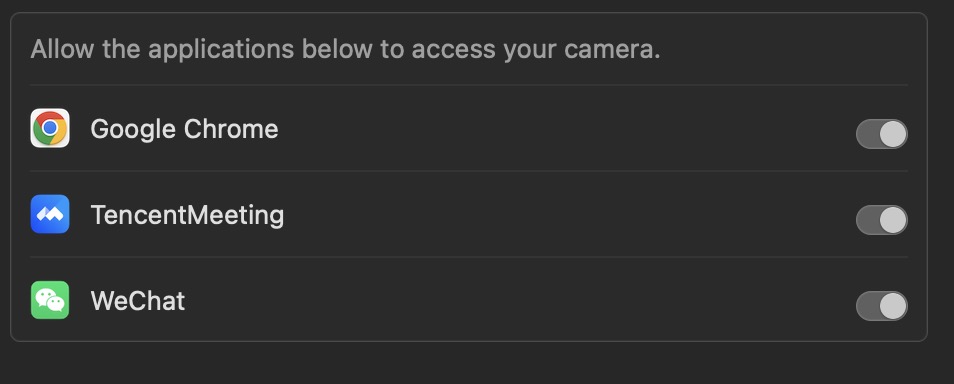
Task: Click the green WeChat app icon
Action: pyautogui.click(x=50, y=300)
